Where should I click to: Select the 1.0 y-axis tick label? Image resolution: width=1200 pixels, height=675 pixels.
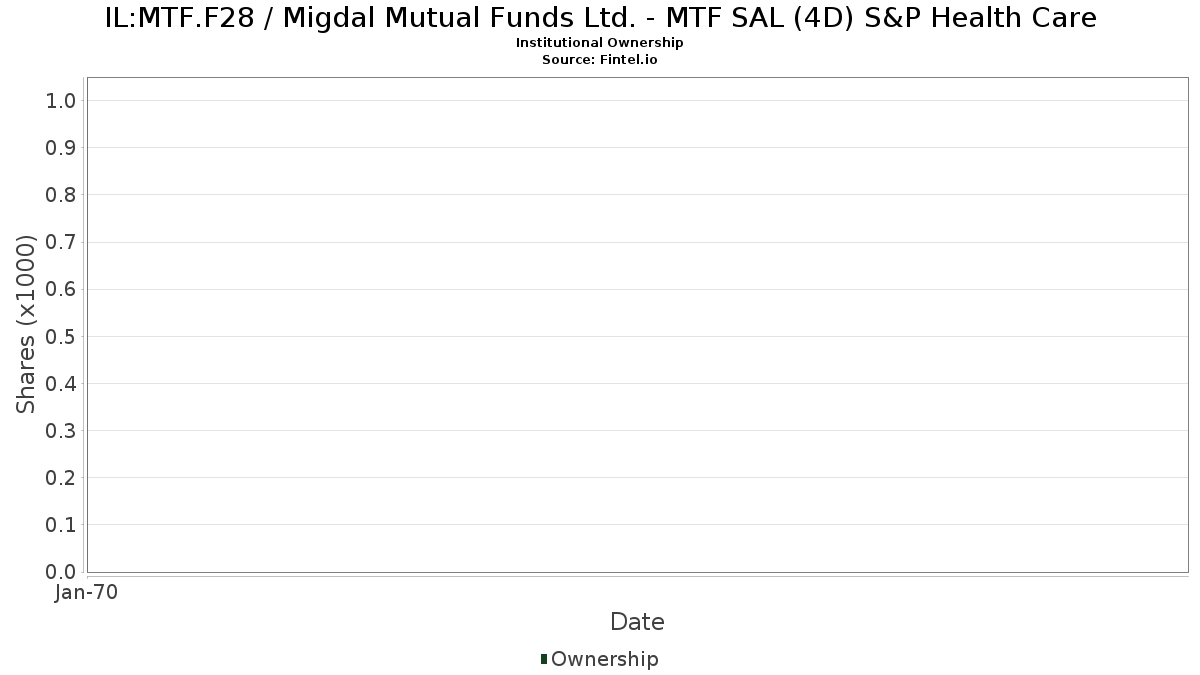point(62,100)
